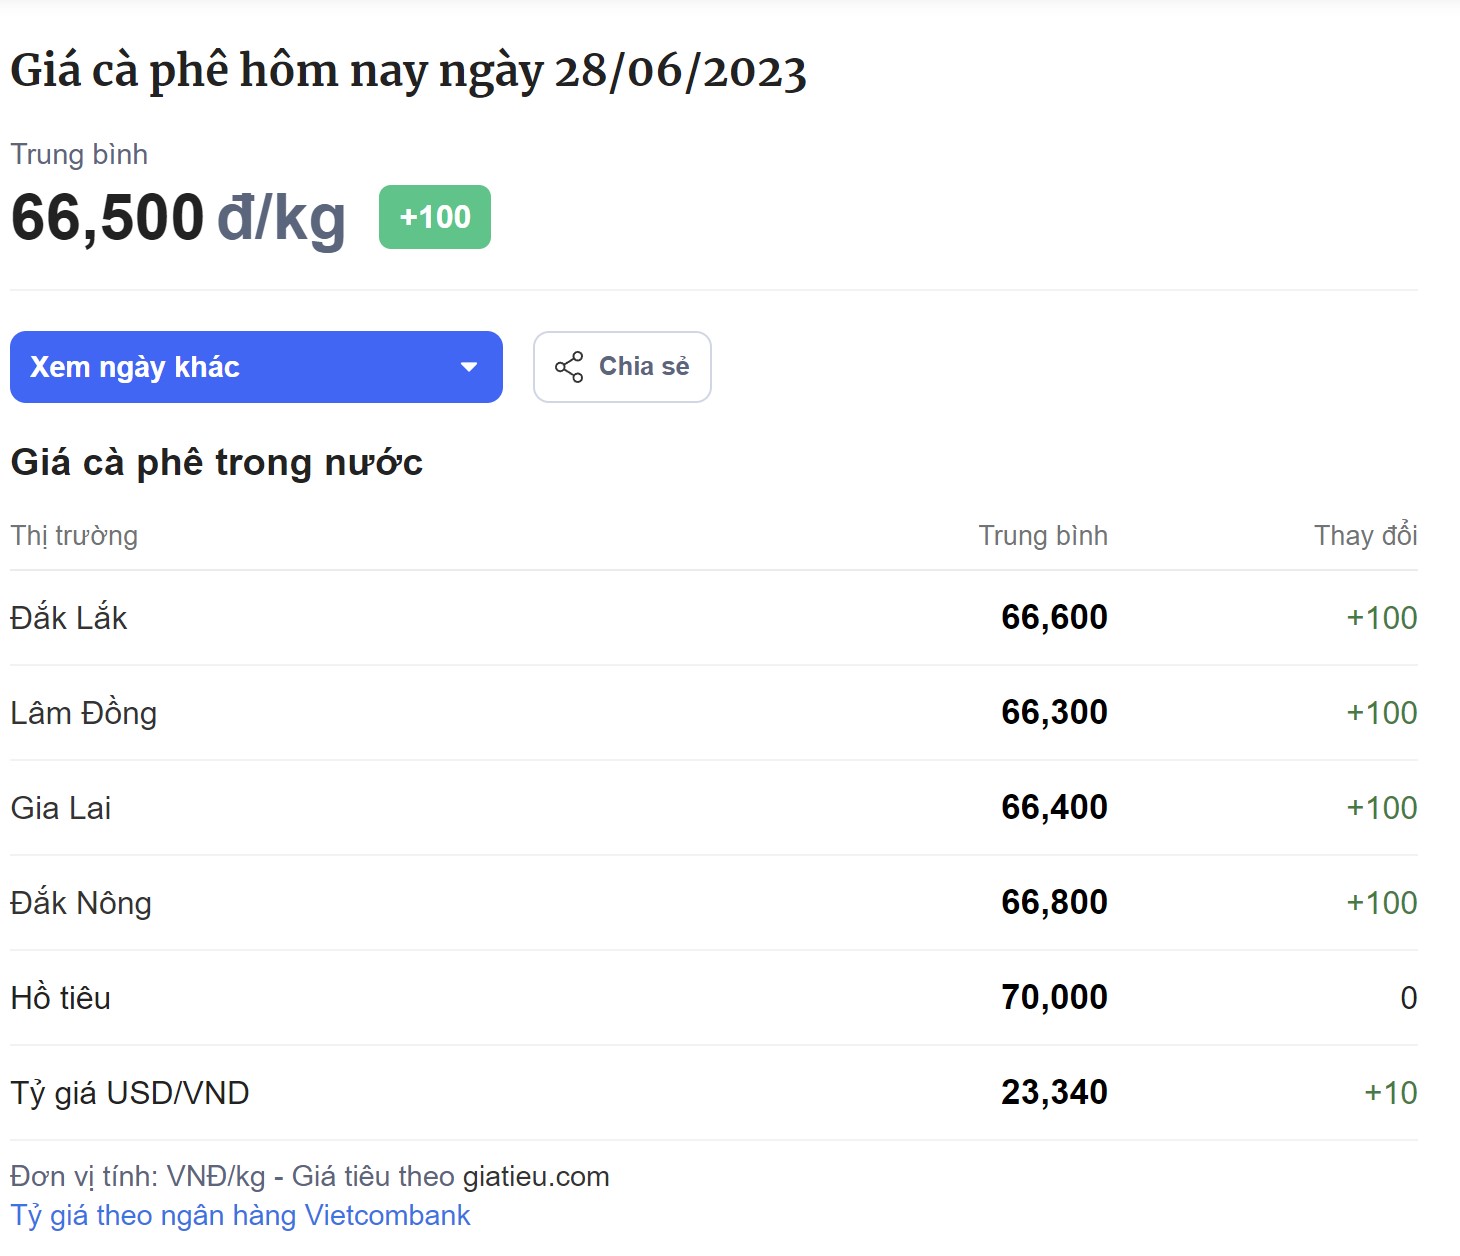Click the 66,600 price for Đắk Lắk

pyautogui.click(x=1055, y=618)
